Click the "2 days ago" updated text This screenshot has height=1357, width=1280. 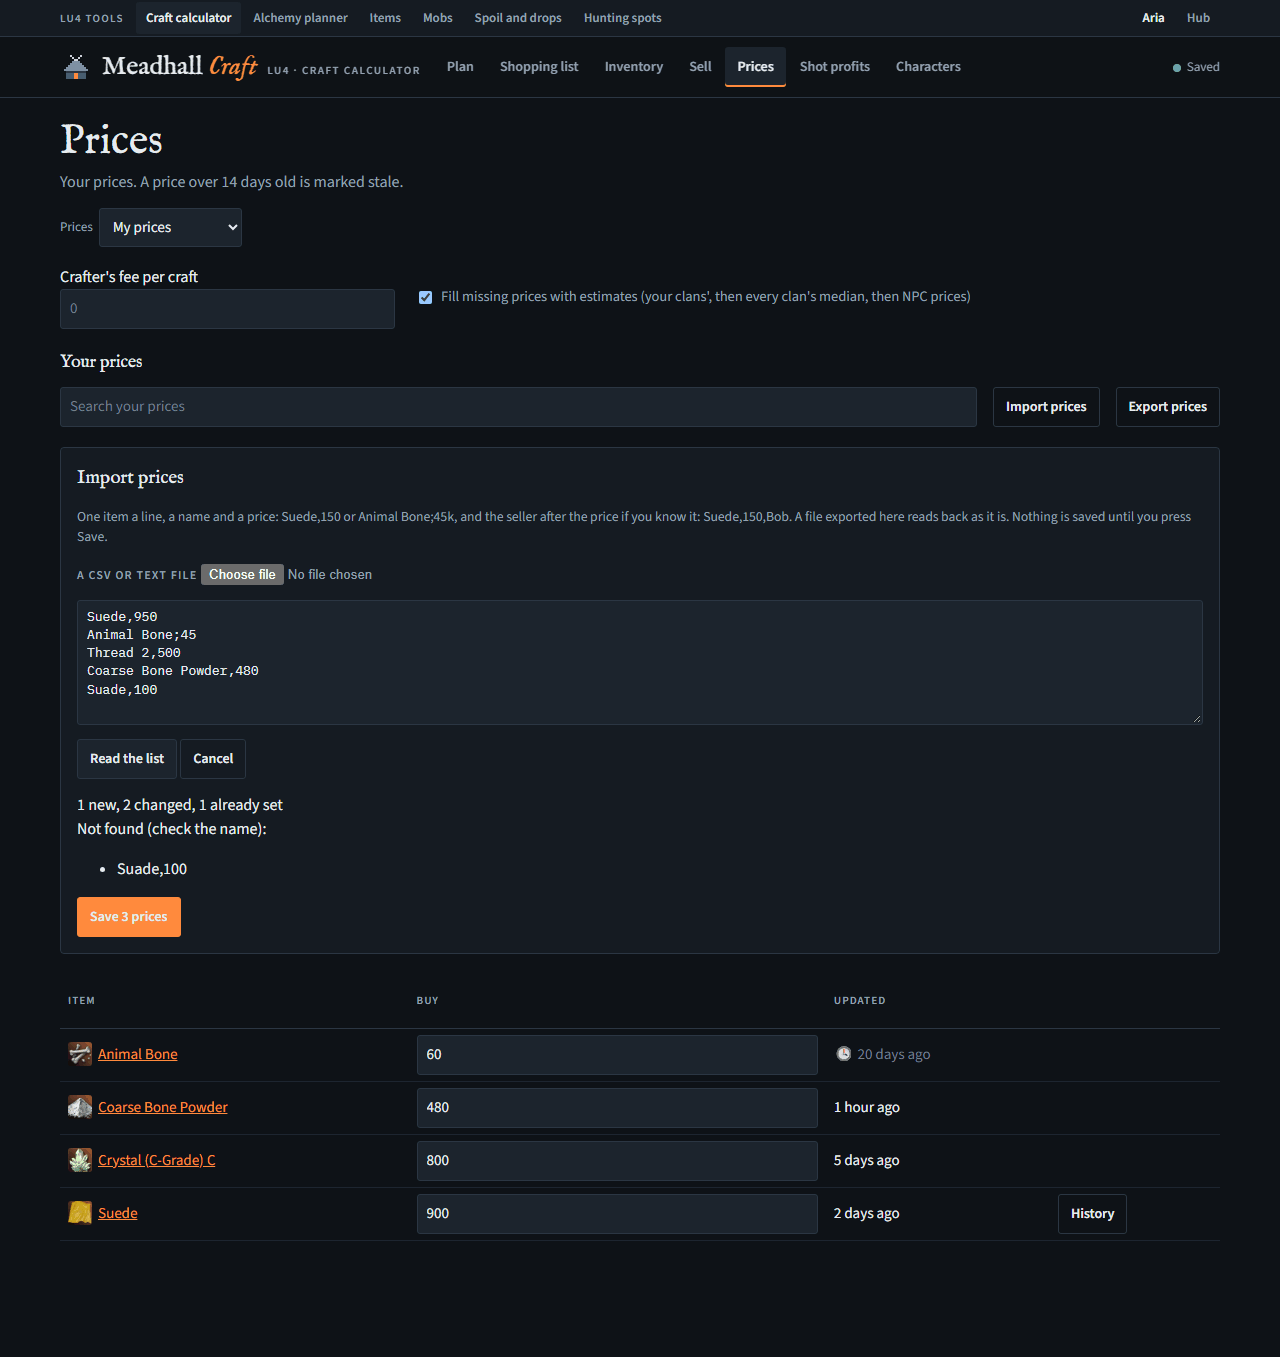click(x=867, y=1213)
